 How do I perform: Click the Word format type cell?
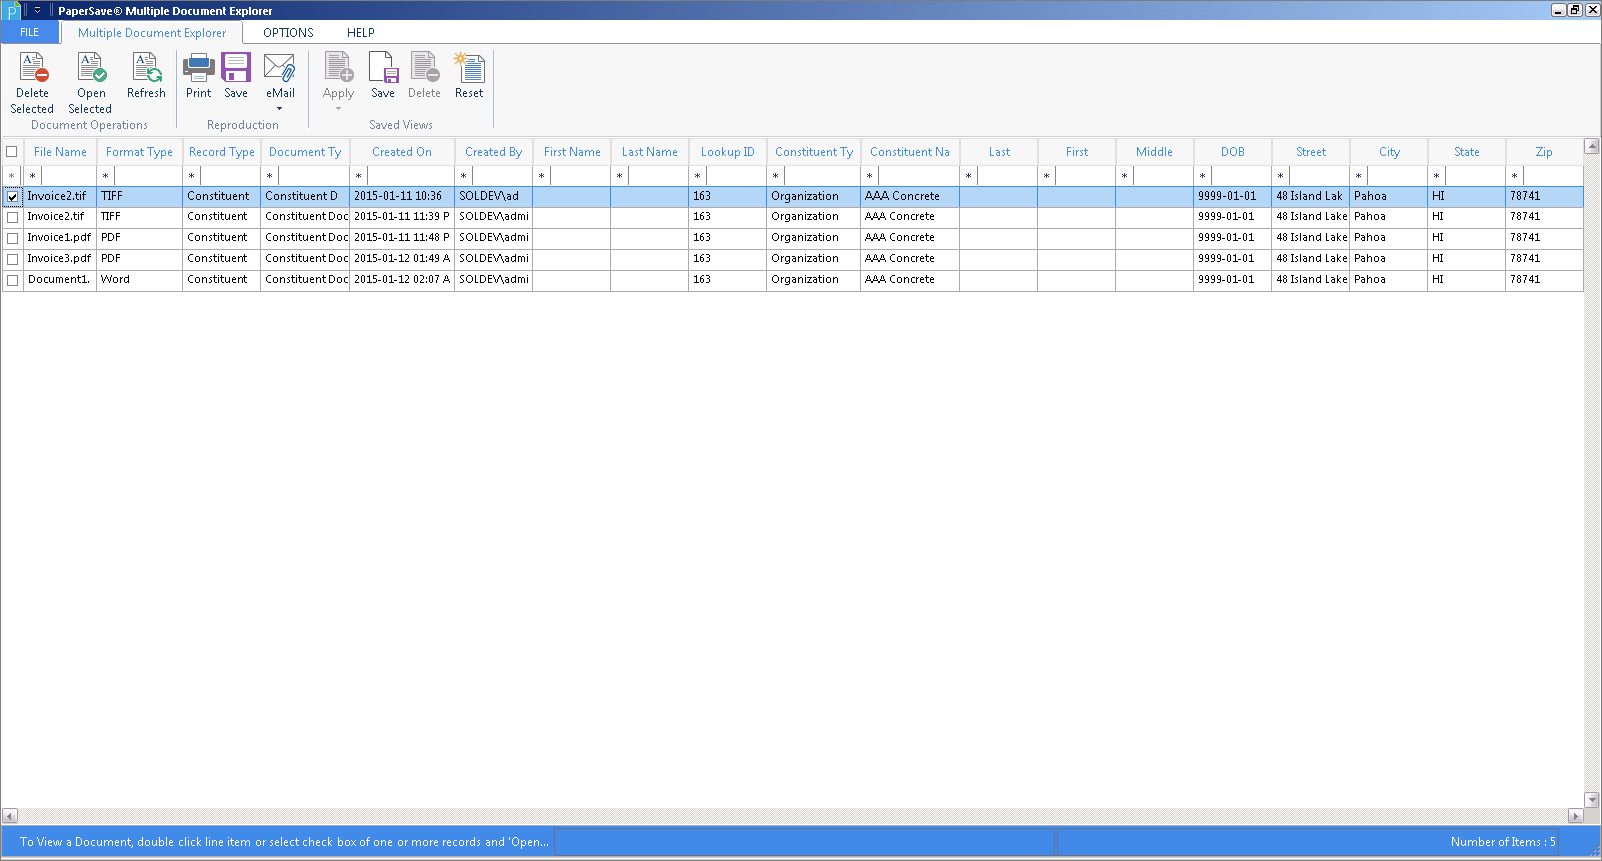[139, 280]
